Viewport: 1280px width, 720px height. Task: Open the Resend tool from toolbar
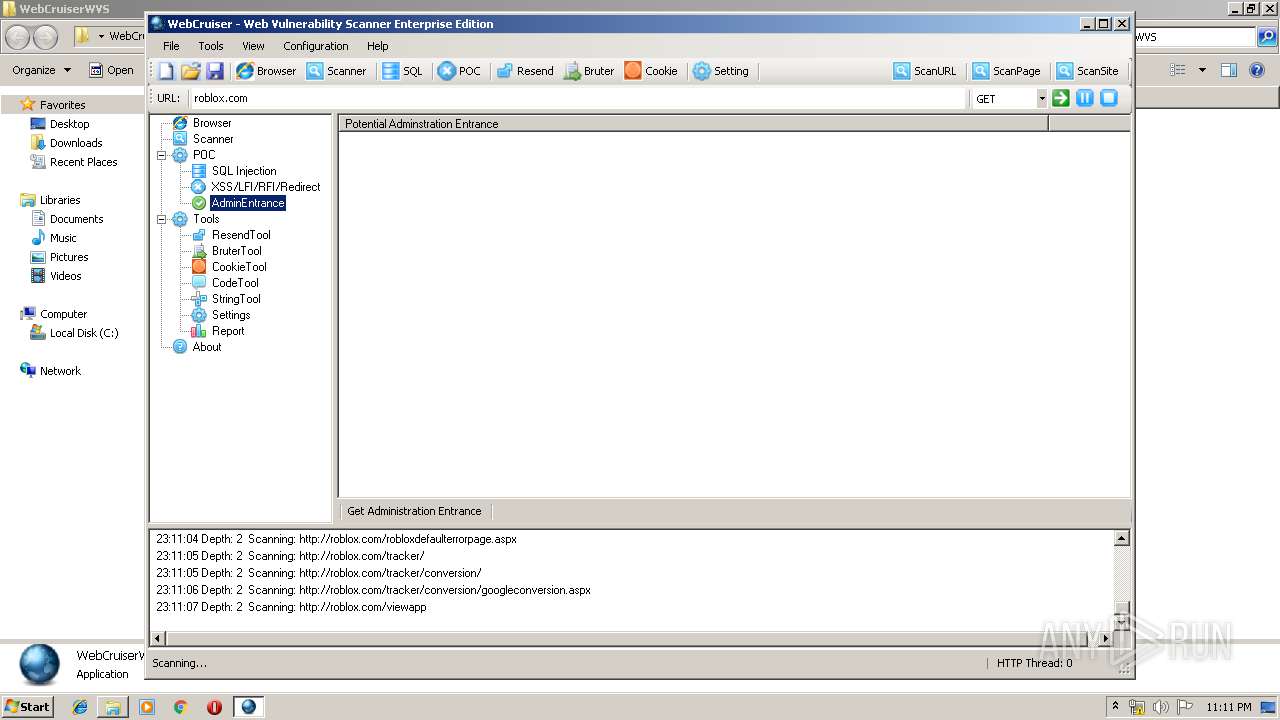(525, 71)
